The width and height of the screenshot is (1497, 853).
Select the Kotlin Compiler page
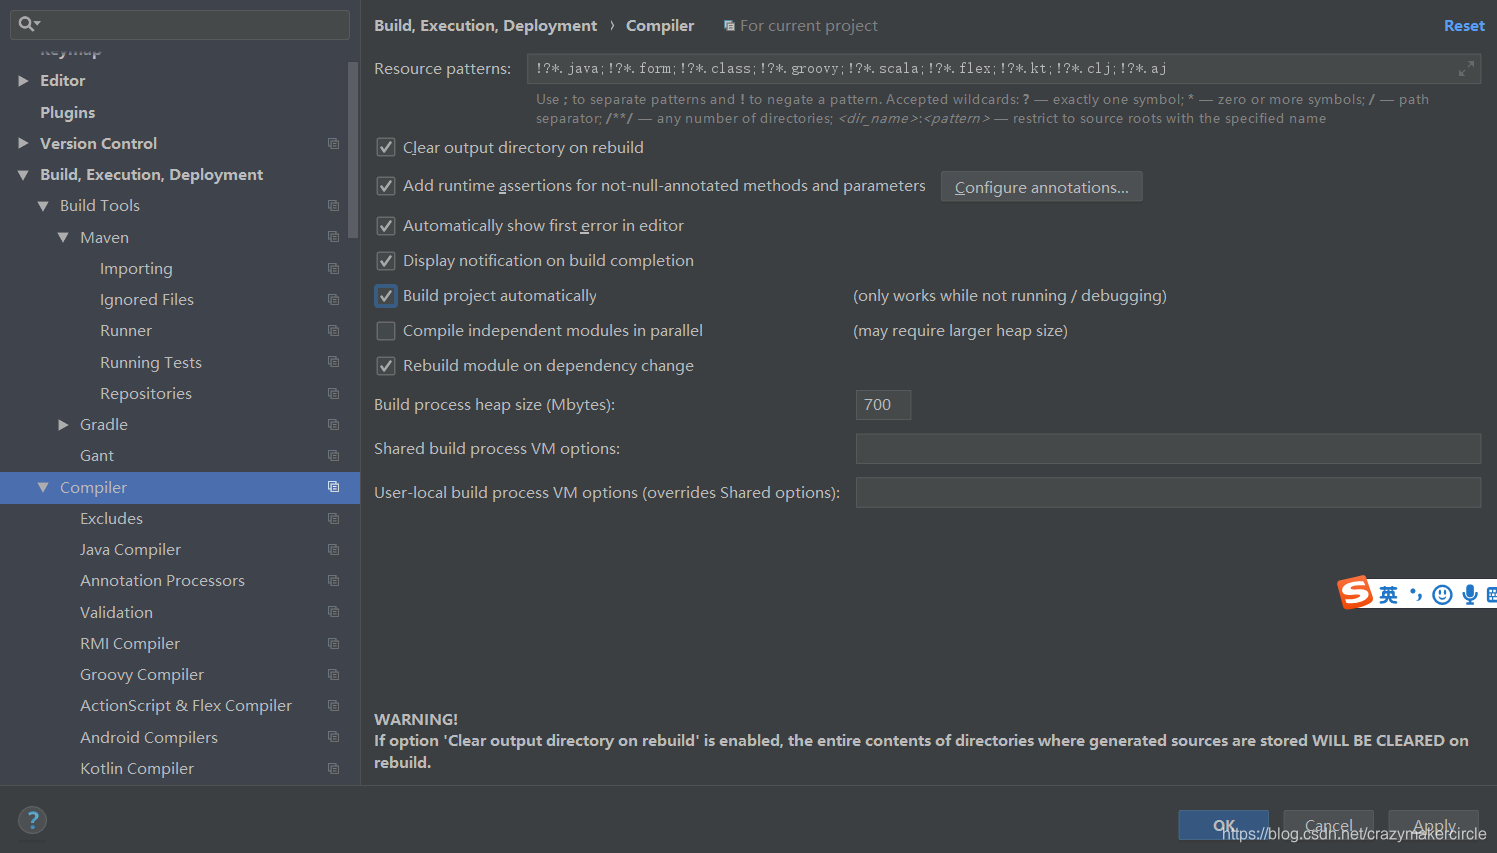[137, 769]
